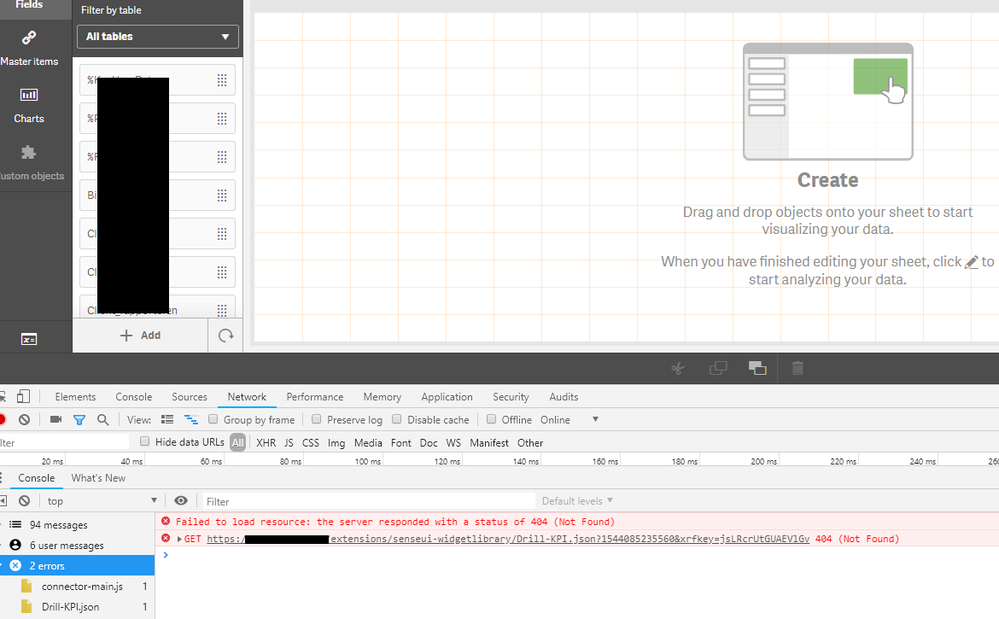Copy the selected sheet object
The width and height of the screenshot is (999, 619).
pyautogui.click(x=718, y=368)
